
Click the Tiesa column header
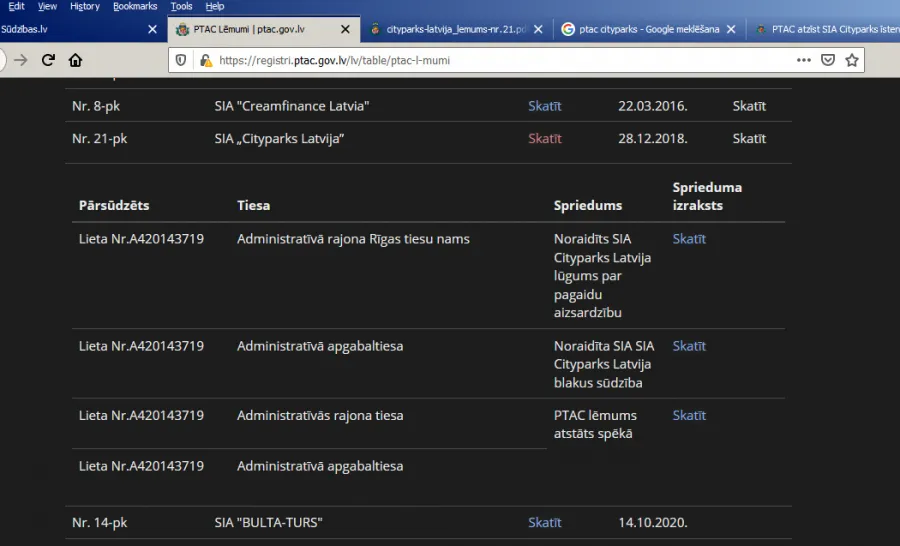click(253, 206)
